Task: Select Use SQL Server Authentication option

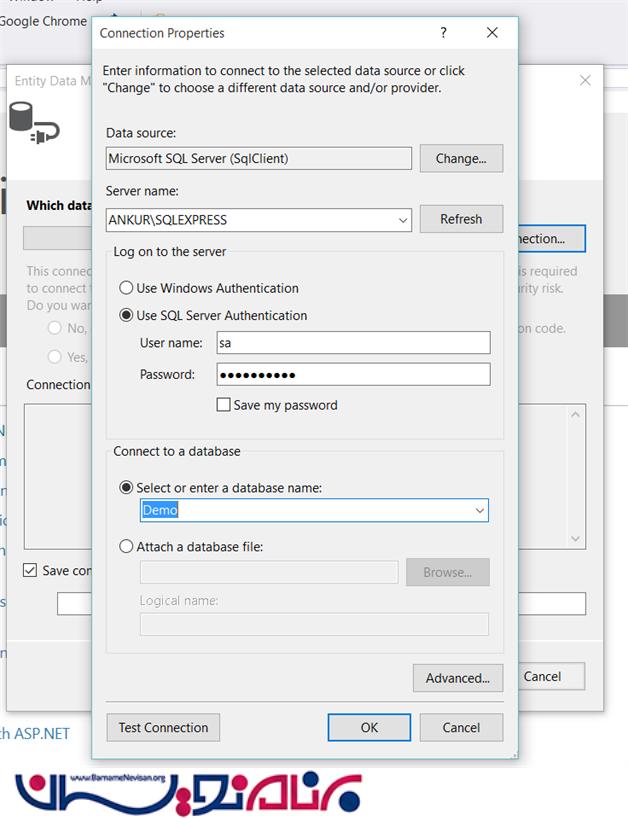Action: (127, 315)
